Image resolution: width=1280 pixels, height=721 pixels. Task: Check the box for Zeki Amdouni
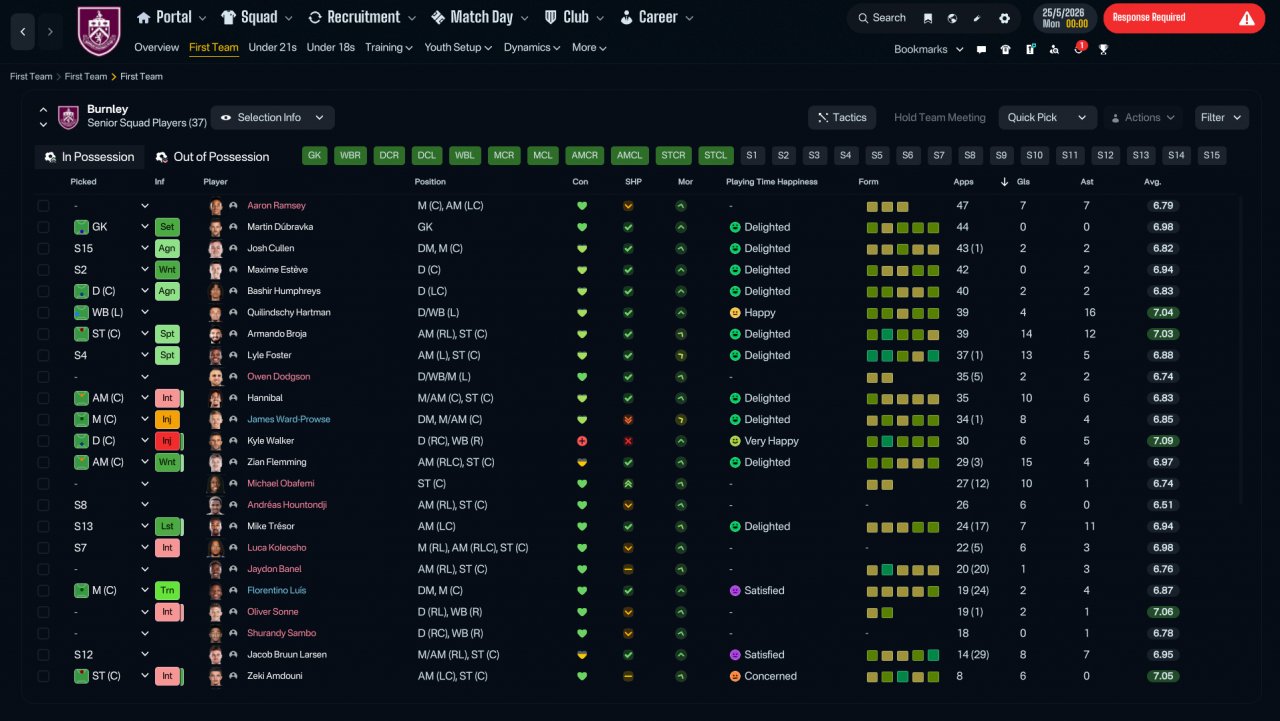pos(43,676)
